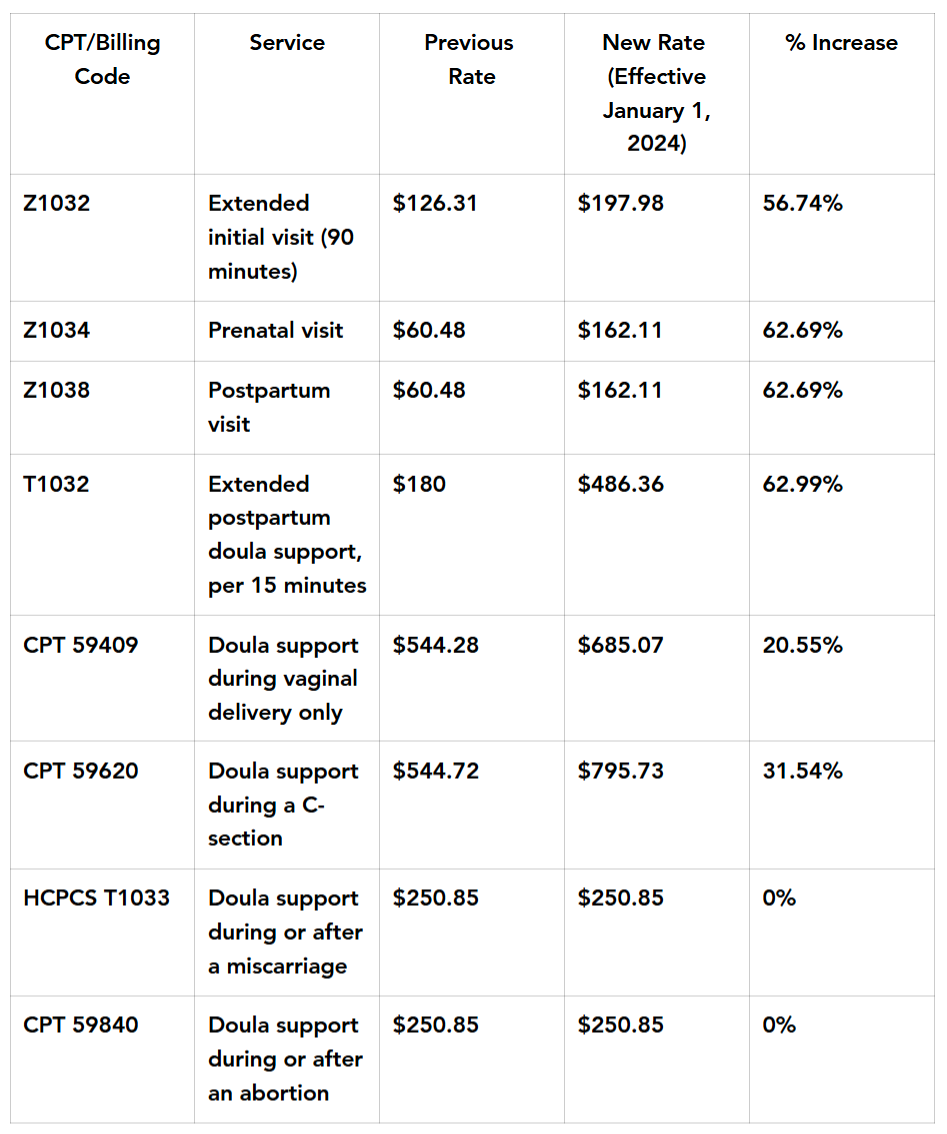Screen dimensions: 947x1134
Task: Select the CPT 59840 code cell
Action: (81, 1025)
